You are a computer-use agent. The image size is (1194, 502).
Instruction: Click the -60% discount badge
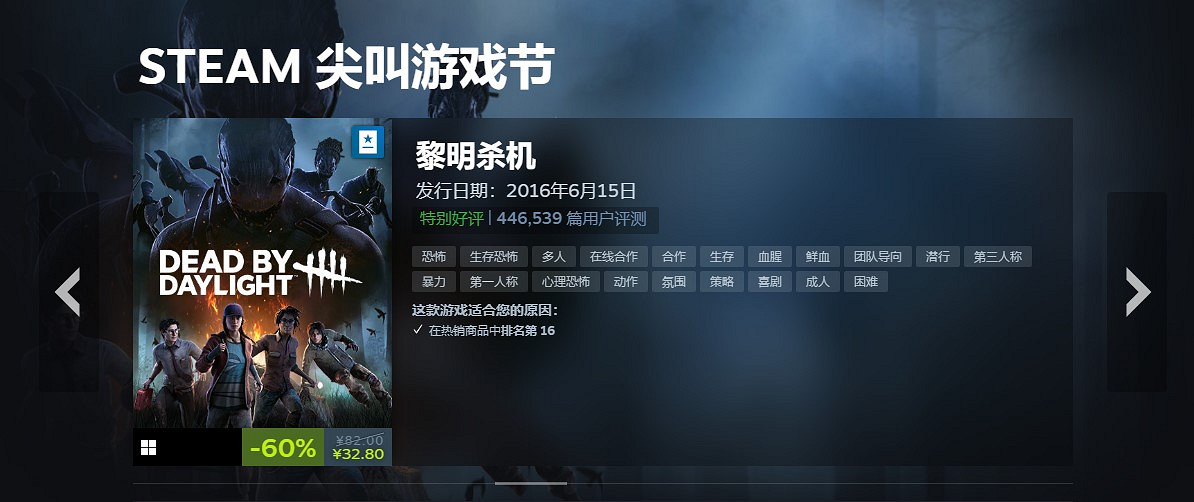[x=283, y=448]
